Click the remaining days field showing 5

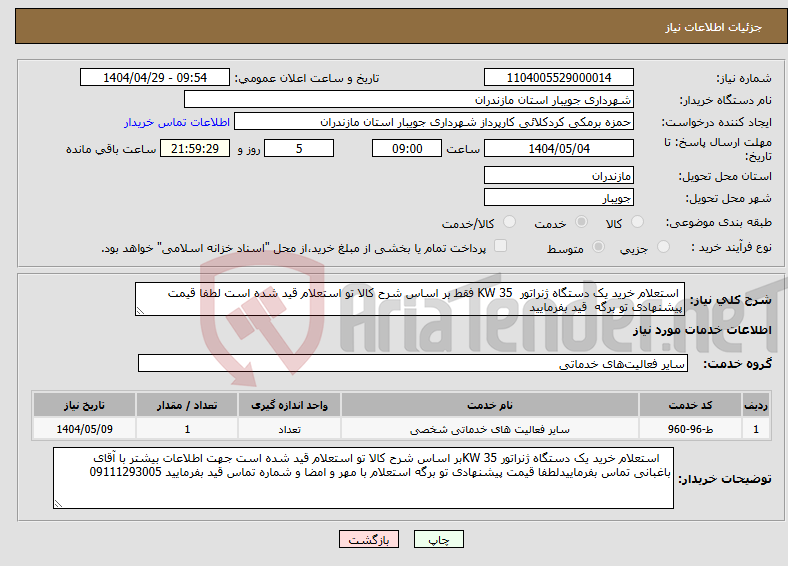(299, 148)
